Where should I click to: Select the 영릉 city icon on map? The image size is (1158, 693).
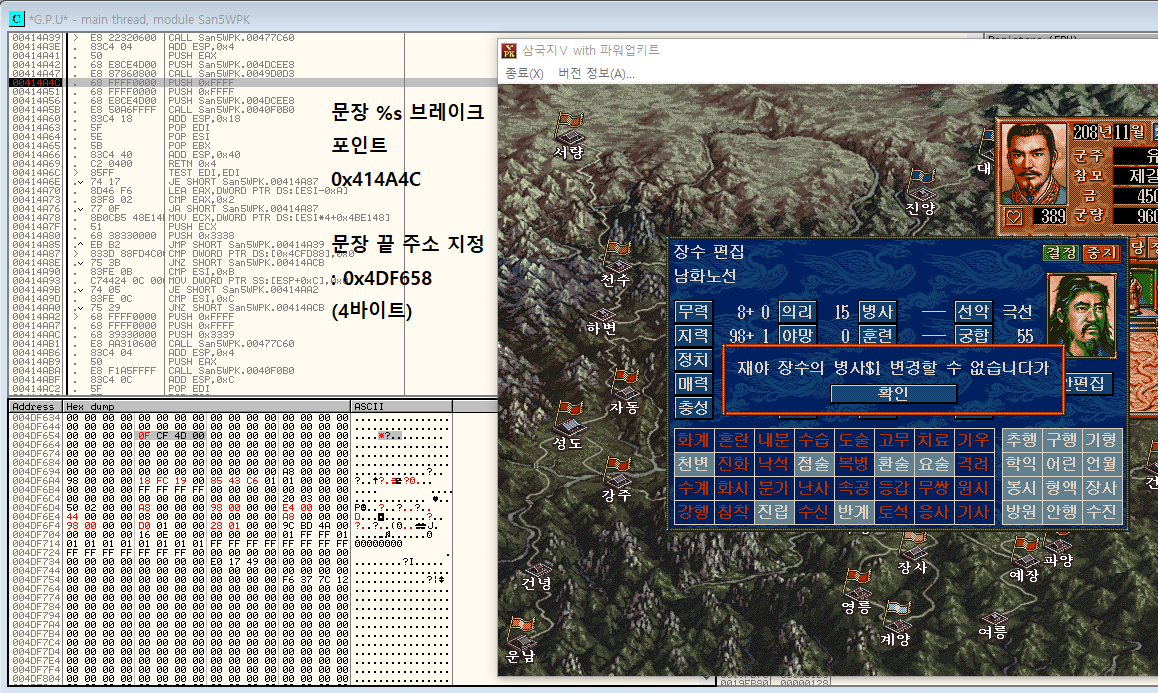click(857, 585)
